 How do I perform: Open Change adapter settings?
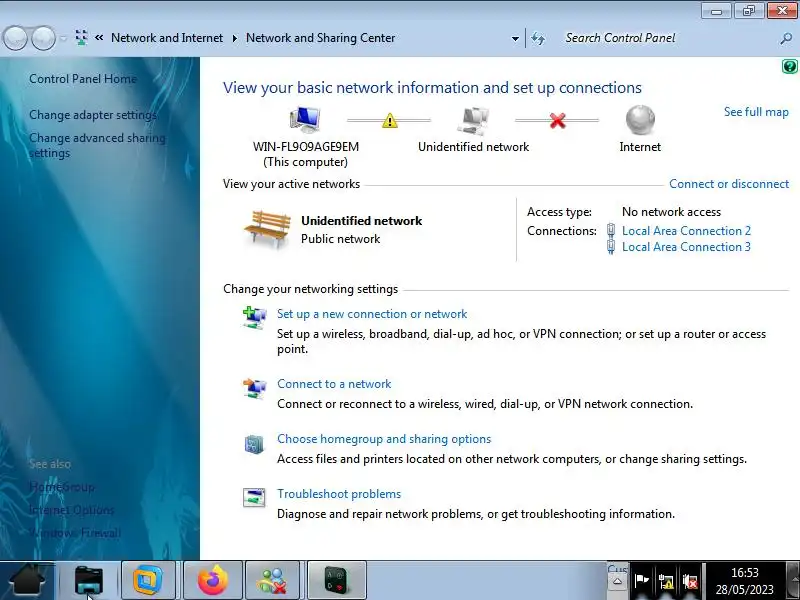92,115
